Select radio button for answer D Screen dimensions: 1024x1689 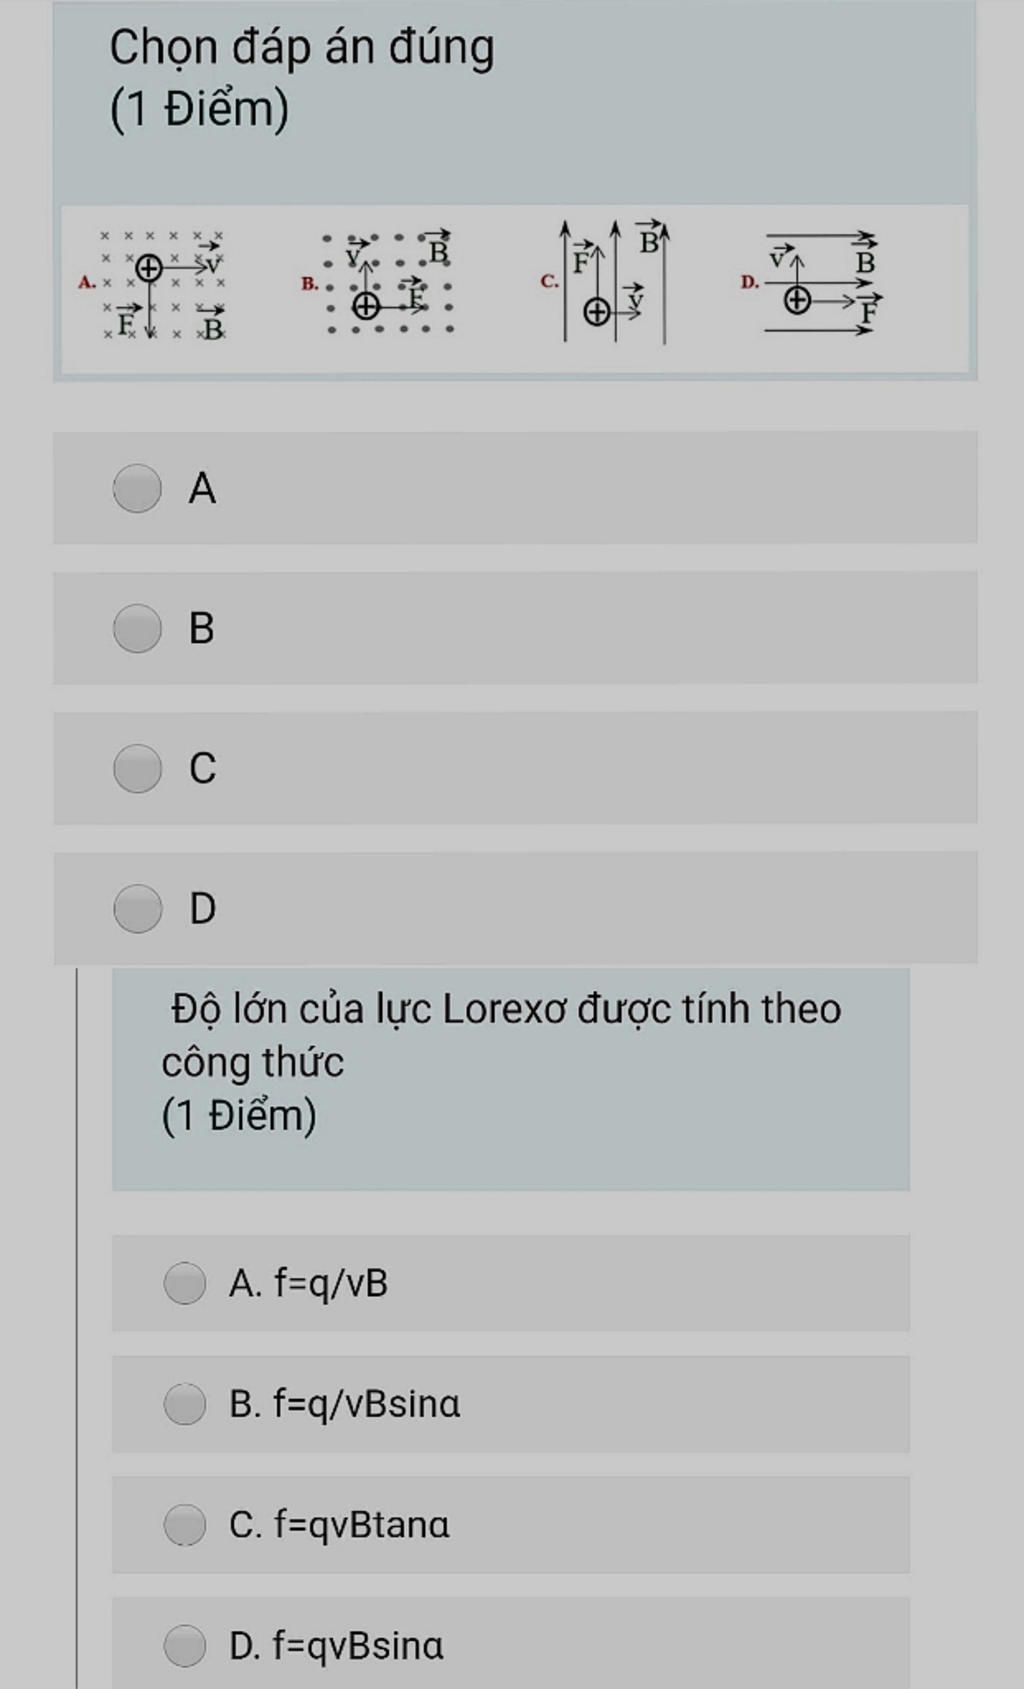(137, 908)
